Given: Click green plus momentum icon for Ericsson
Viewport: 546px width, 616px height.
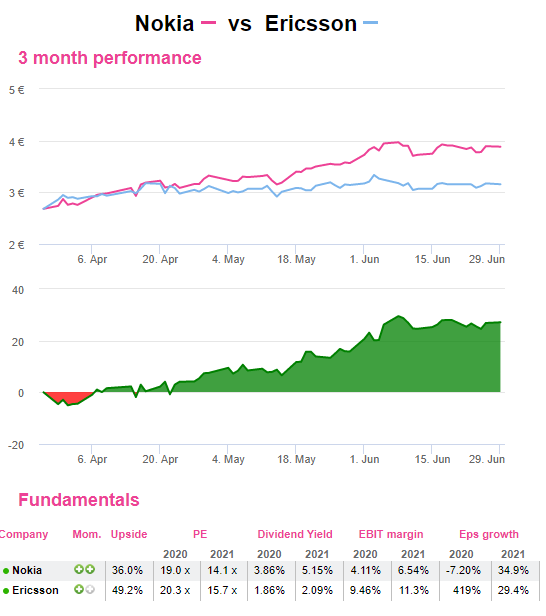Looking at the screenshot, I should (79, 589).
